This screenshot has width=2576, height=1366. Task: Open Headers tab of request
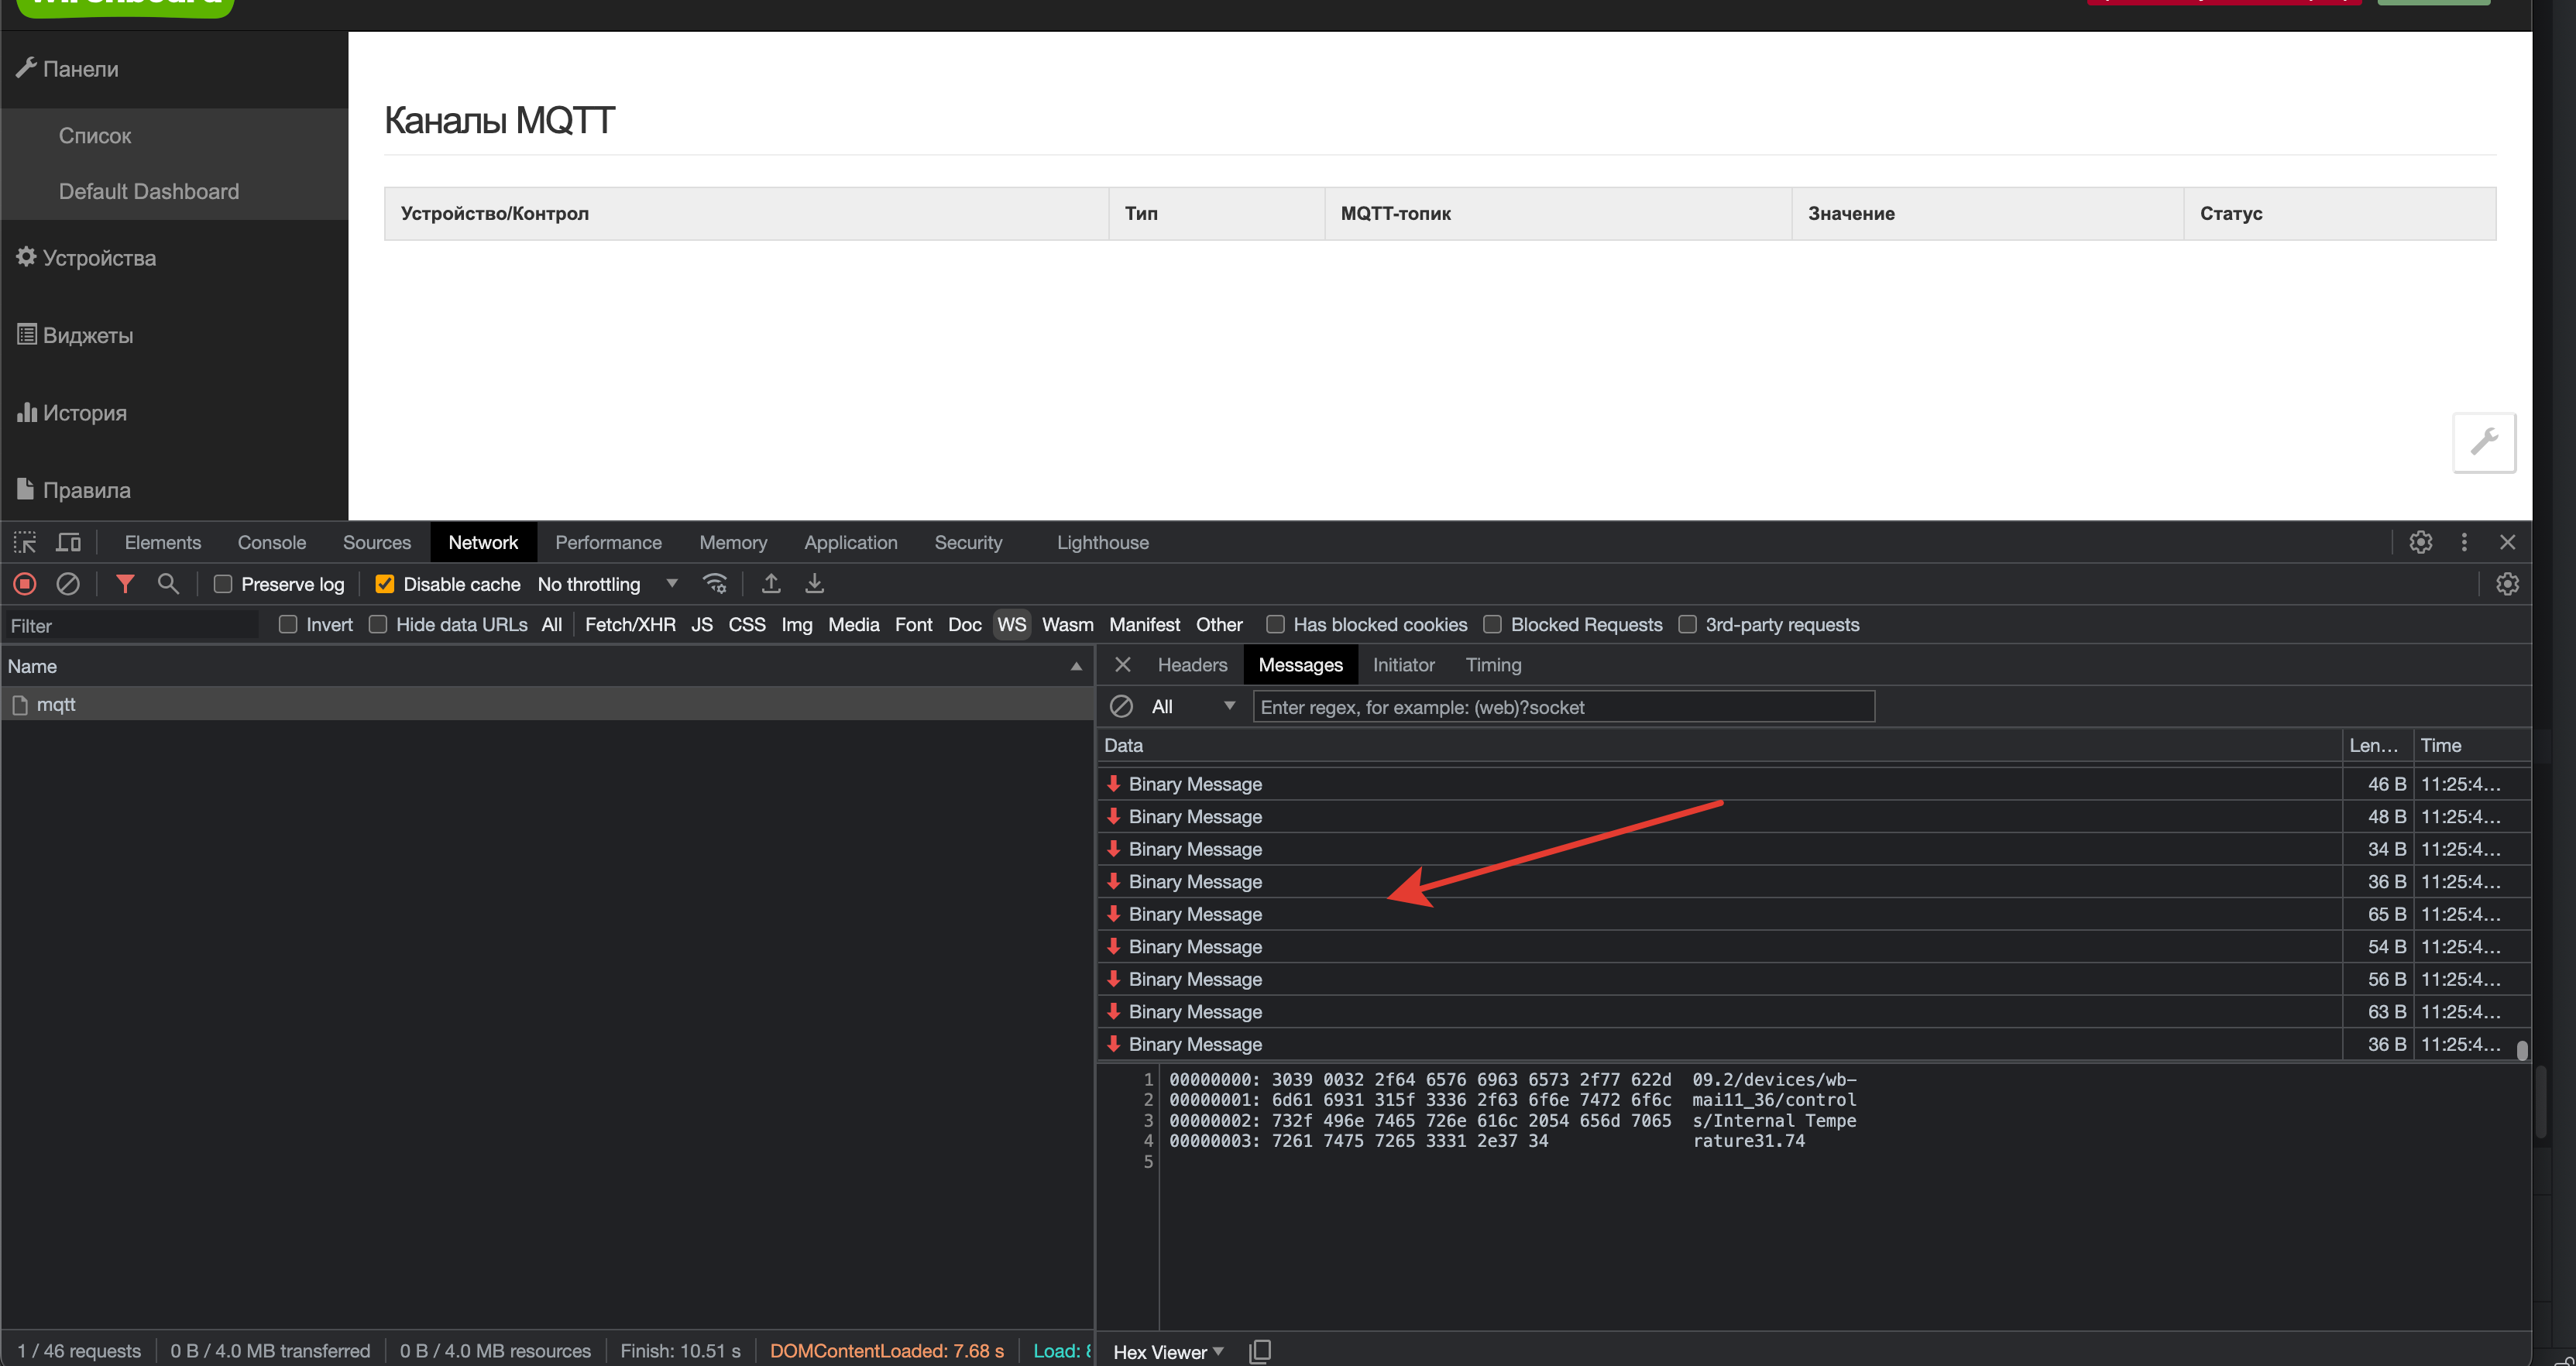point(1192,665)
